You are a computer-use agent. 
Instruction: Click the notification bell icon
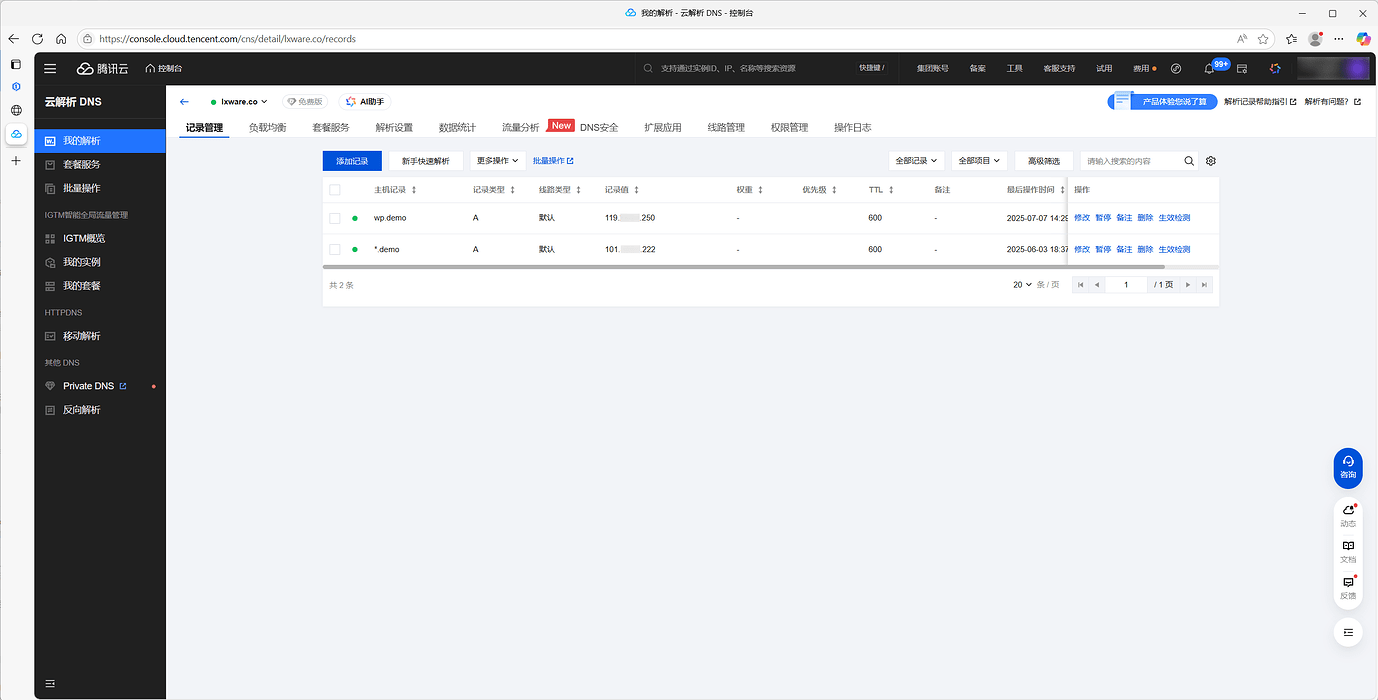coord(1207,67)
